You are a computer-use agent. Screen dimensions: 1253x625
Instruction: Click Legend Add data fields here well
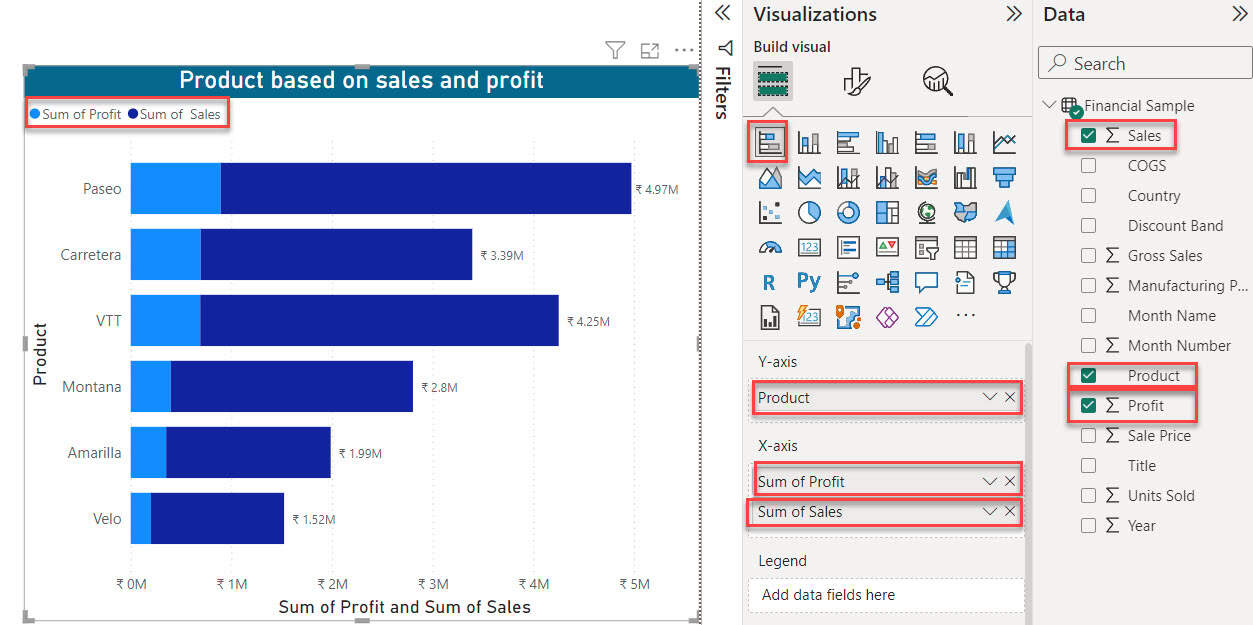[886, 594]
